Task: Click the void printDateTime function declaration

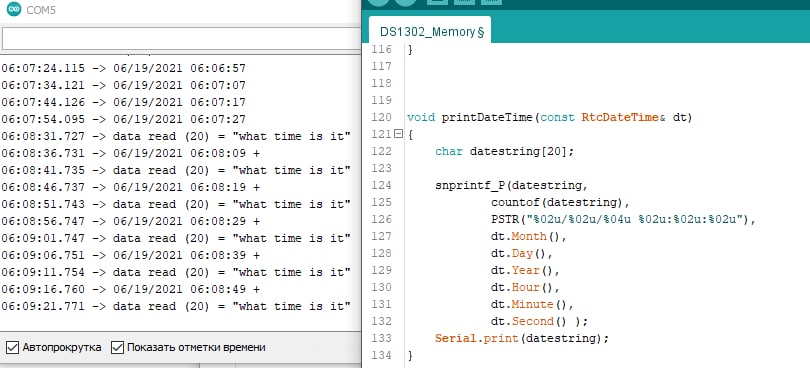Action: (550, 118)
